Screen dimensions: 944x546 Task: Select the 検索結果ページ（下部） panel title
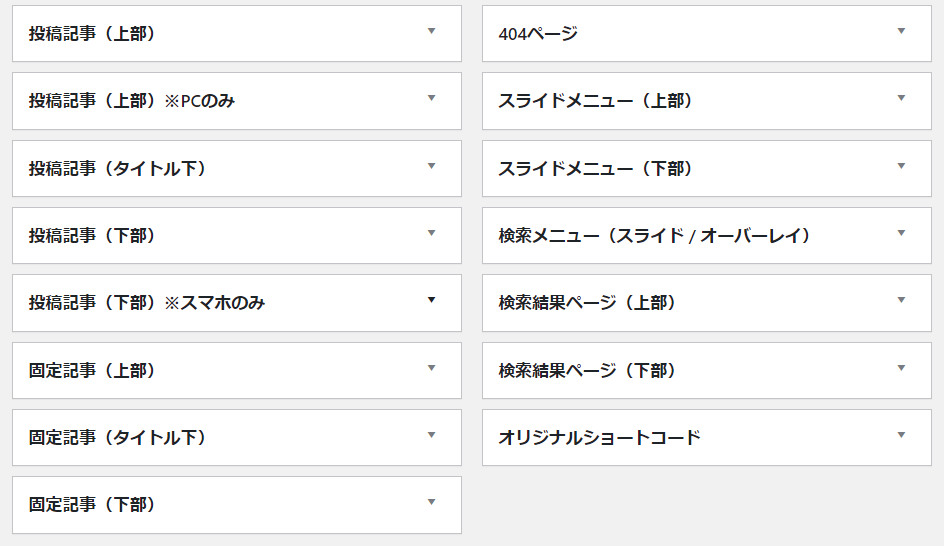pos(587,370)
